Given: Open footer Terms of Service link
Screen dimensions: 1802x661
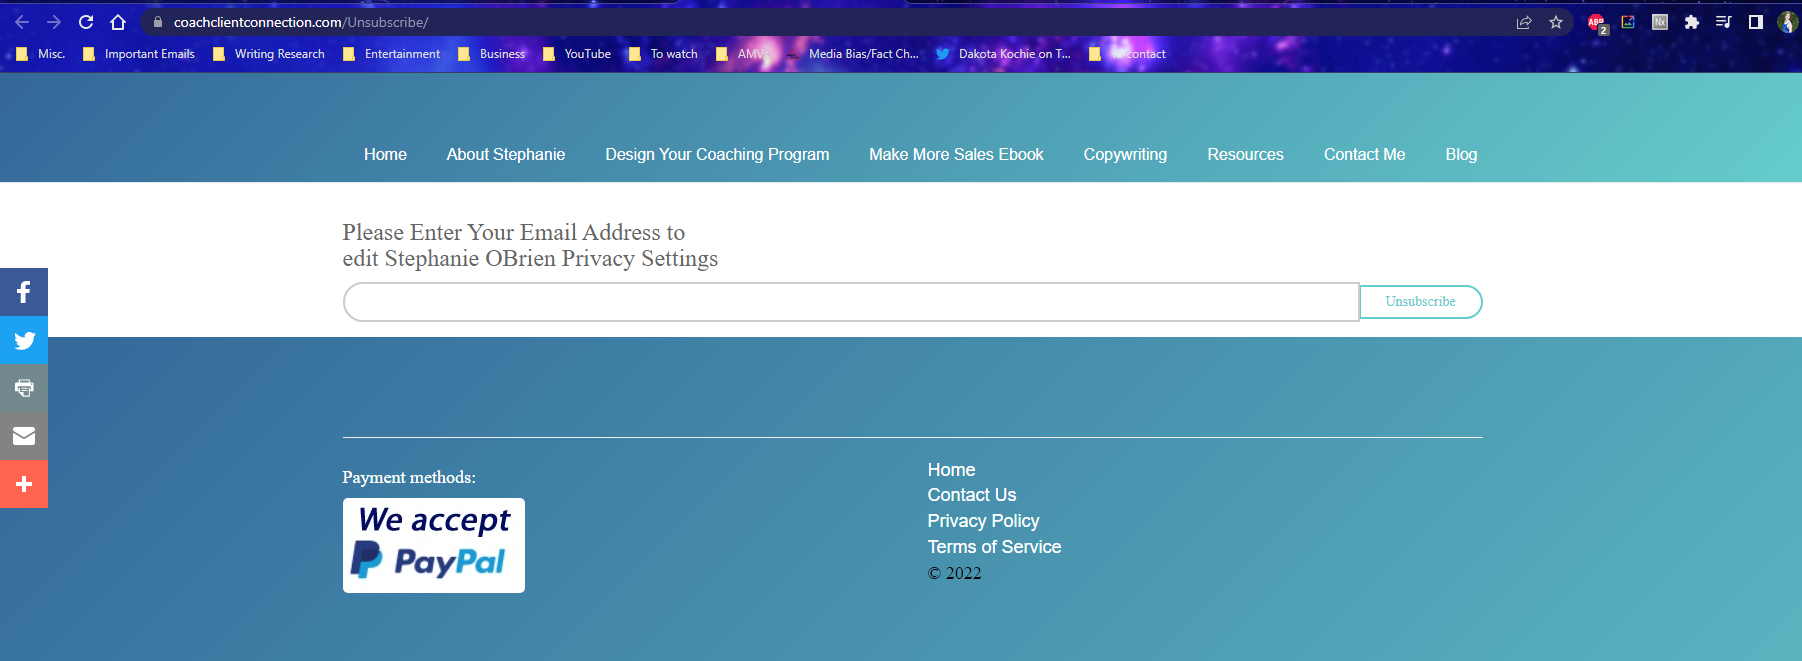Looking at the screenshot, I should pos(994,547).
